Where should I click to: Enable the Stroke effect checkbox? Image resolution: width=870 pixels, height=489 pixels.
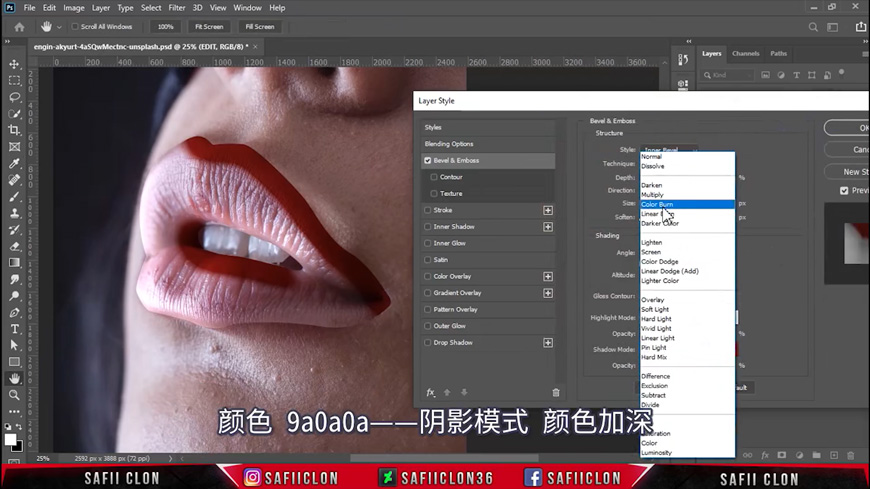(x=428, y=210)
